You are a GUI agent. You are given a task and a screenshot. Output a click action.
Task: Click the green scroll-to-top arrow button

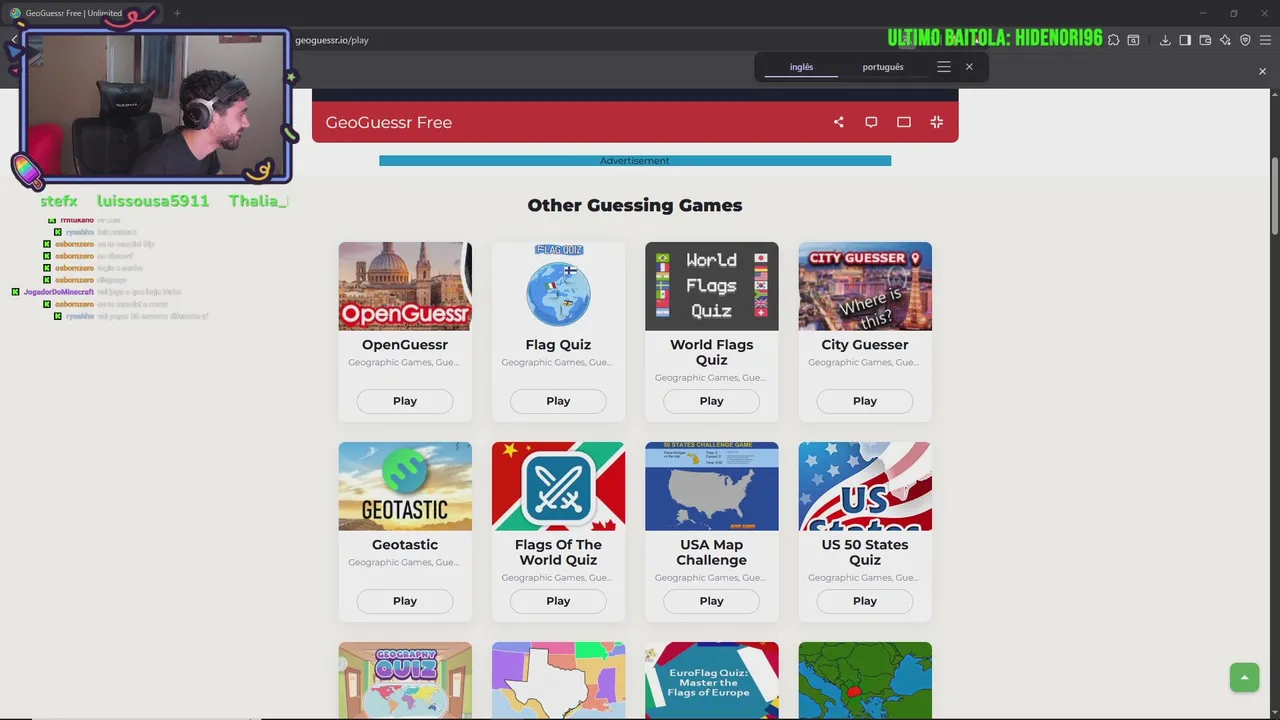pyautogui.click(x=1244, y=677)
